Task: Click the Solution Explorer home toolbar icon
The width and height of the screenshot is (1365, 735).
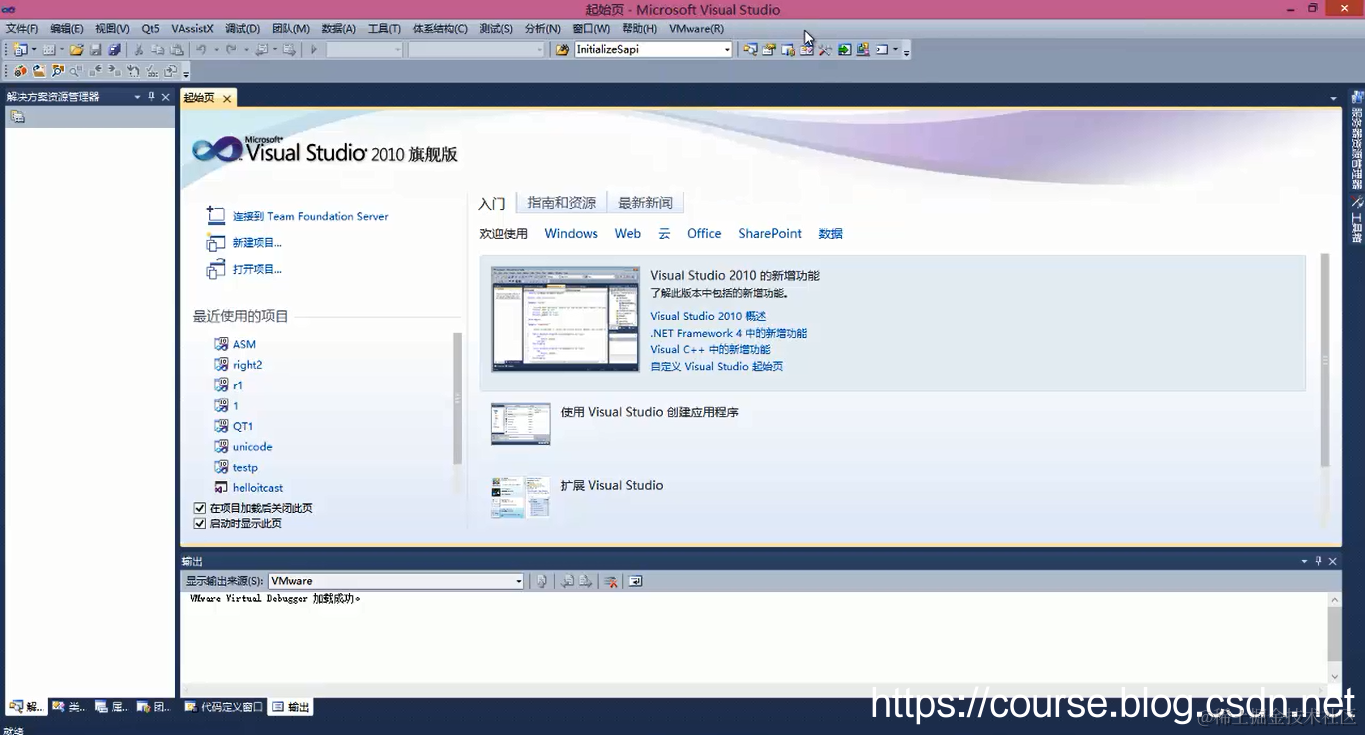Action: 17,117
